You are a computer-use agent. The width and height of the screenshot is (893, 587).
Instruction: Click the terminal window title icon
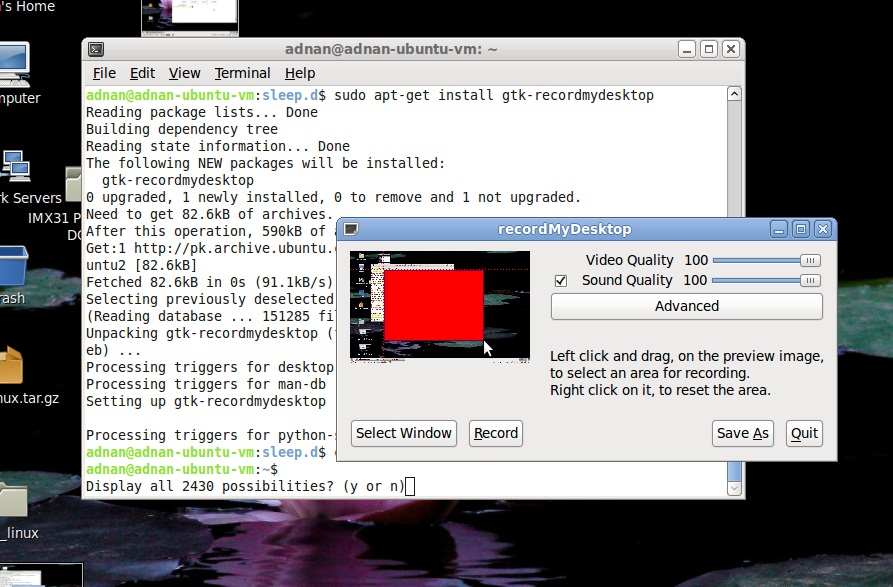pyautogui.click(x=96, y=50)
